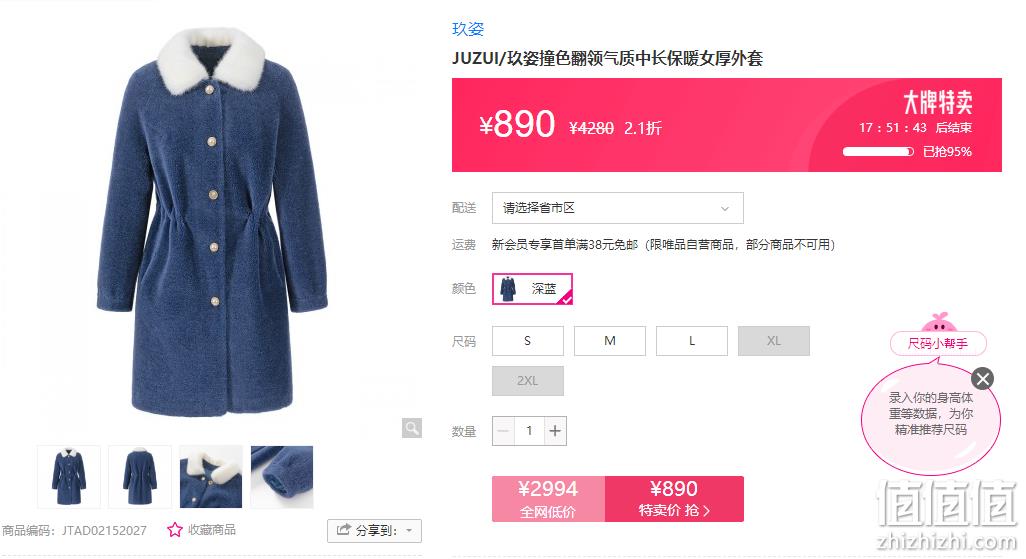This screenshot has width=1026, height=559.
Task: Decrease quantity with the minus button
Action: (x=503, y=431)
